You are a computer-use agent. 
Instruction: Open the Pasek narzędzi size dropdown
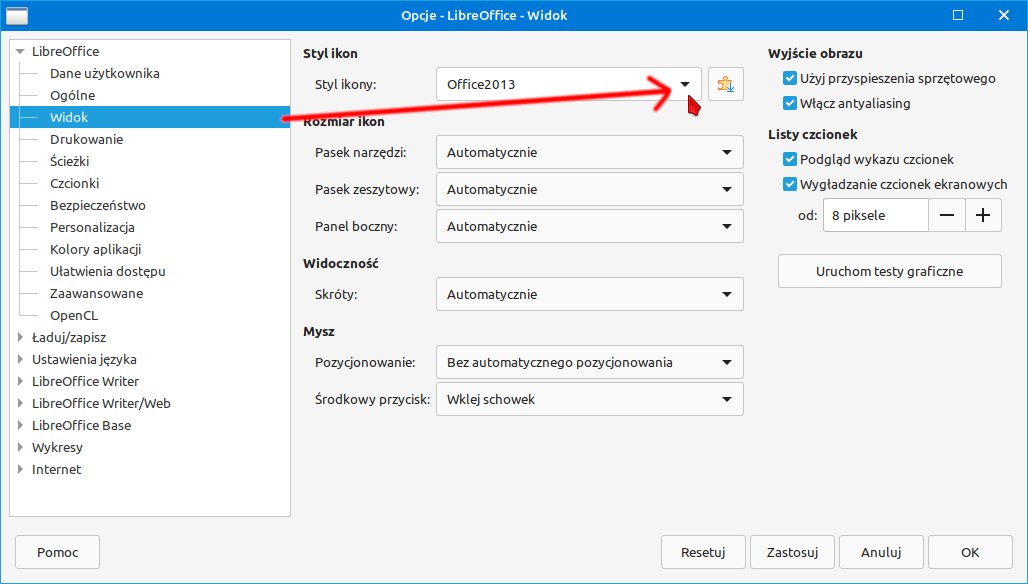(589, 152)
